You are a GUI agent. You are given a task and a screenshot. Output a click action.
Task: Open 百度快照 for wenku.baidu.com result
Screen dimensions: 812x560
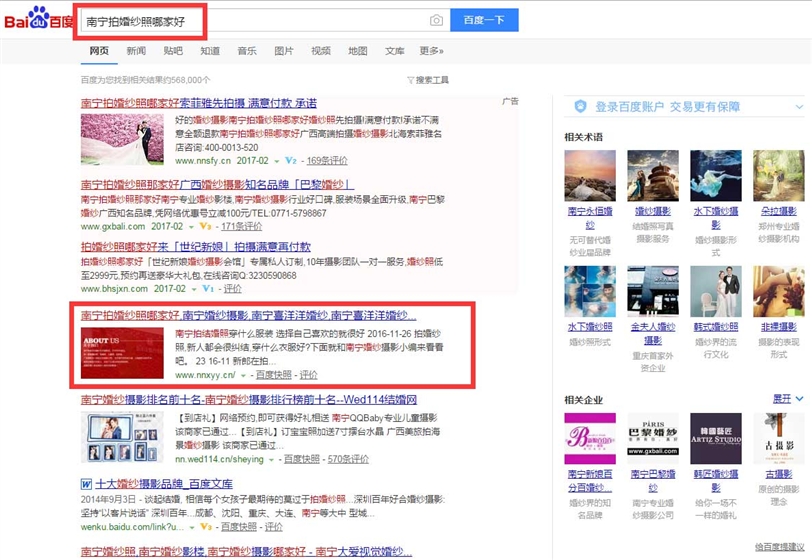click(239, 527)
